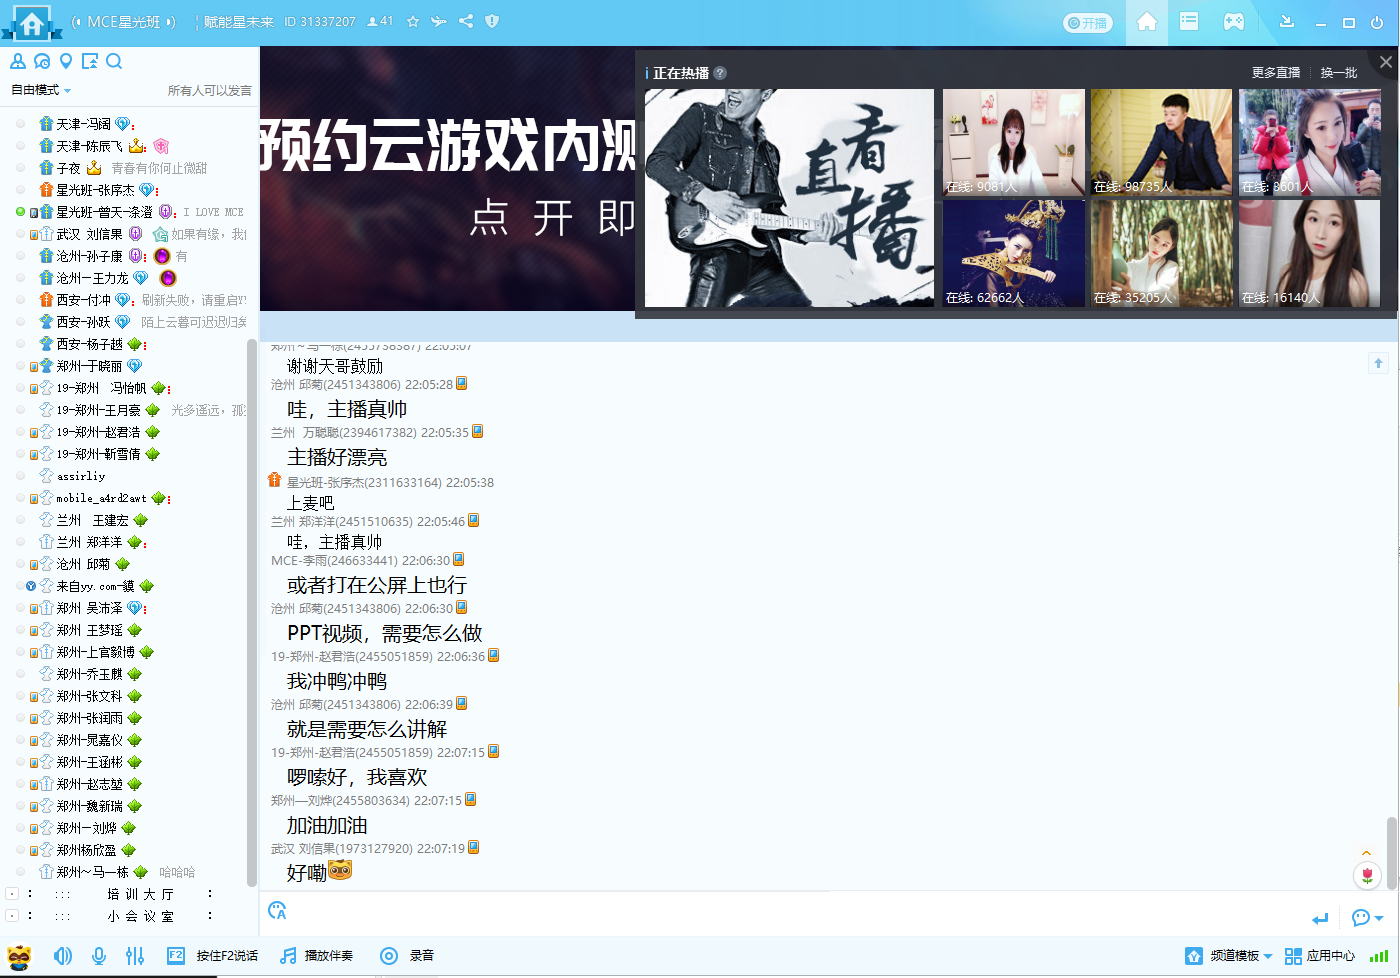1400x978 pixels.
Task: Click the green network signal icon
Action: click(1379, 956)
